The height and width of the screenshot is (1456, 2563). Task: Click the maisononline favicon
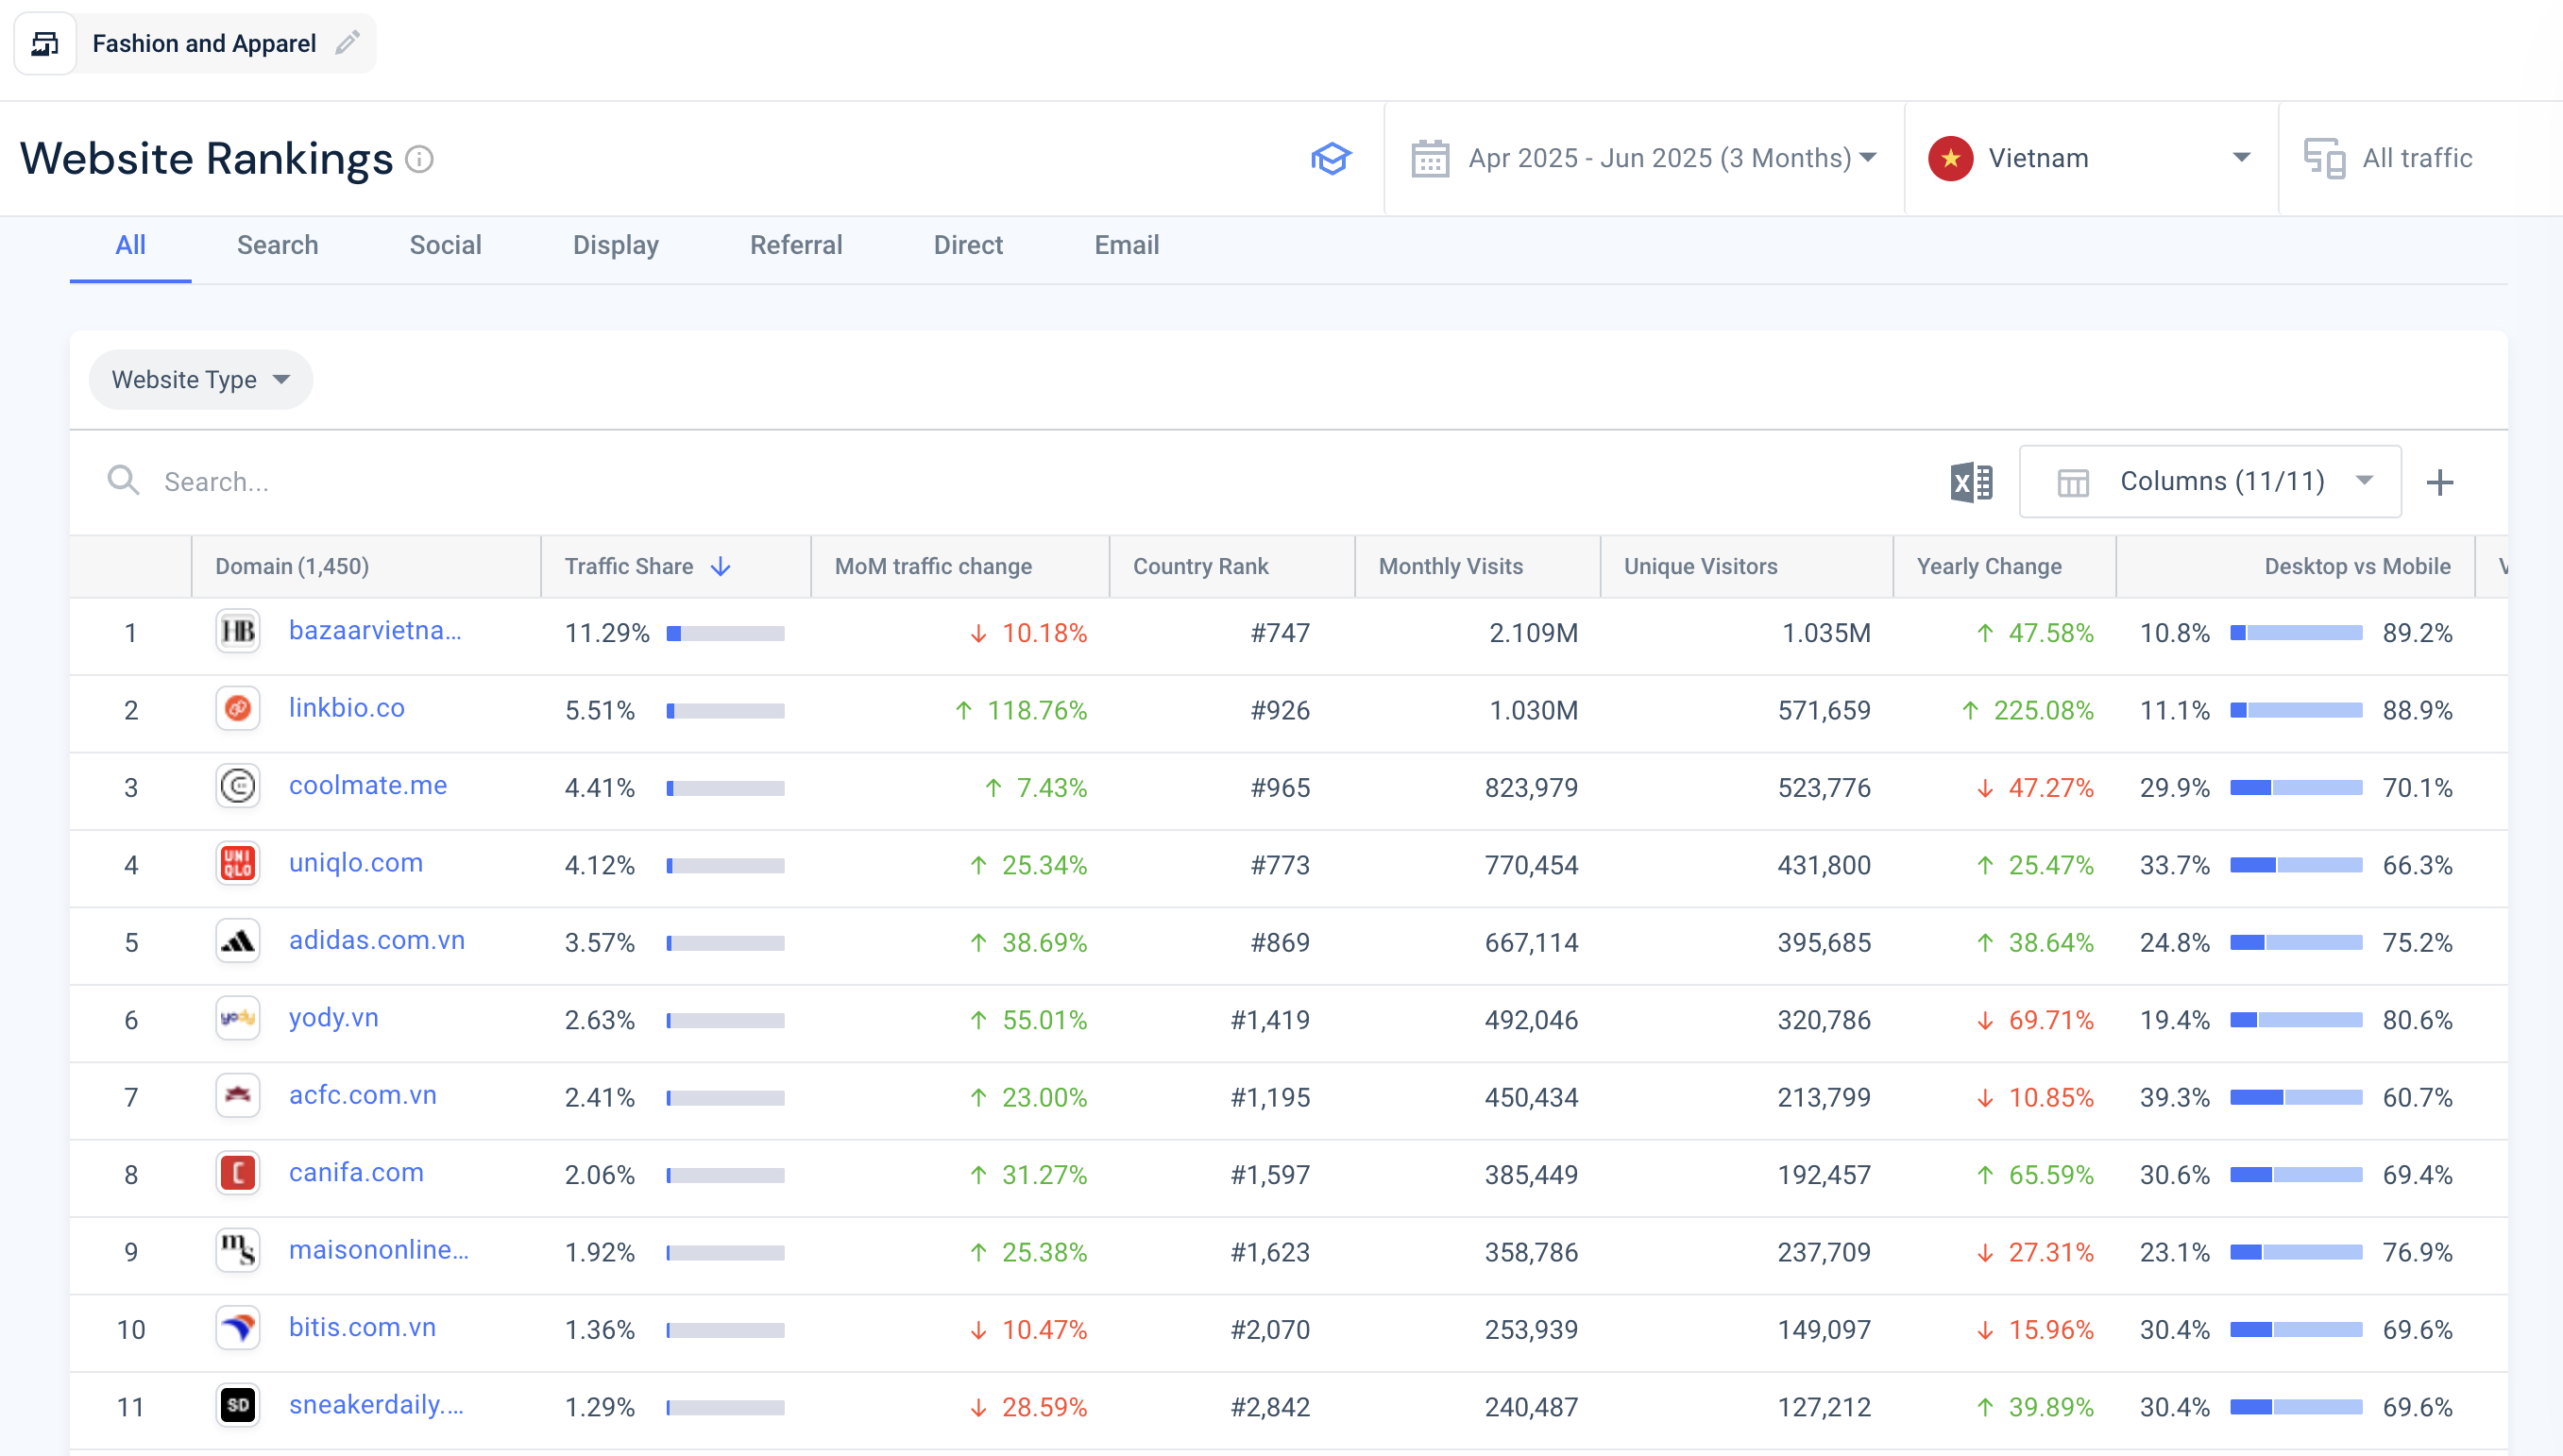click(x=238, y=1251)
